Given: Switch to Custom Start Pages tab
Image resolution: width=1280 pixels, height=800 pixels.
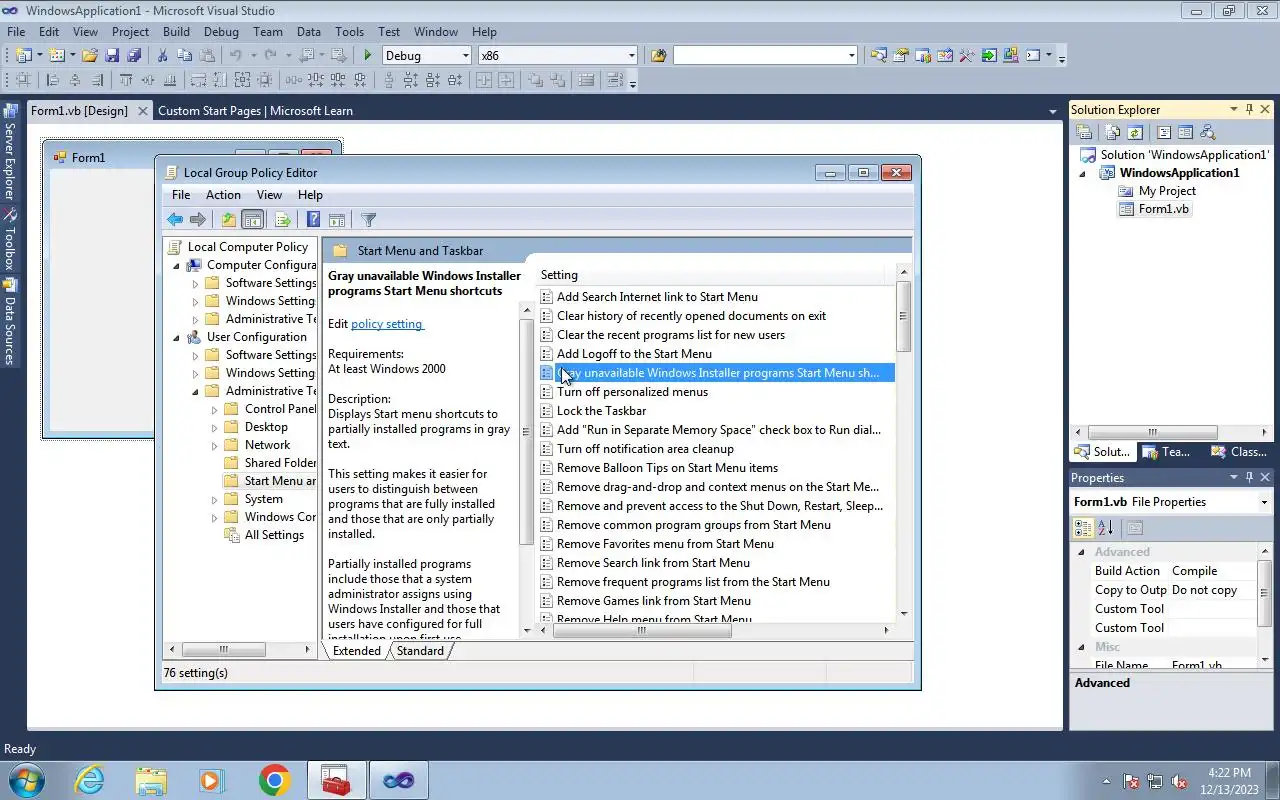Looking at the screenshot, I should coord(255,111).
